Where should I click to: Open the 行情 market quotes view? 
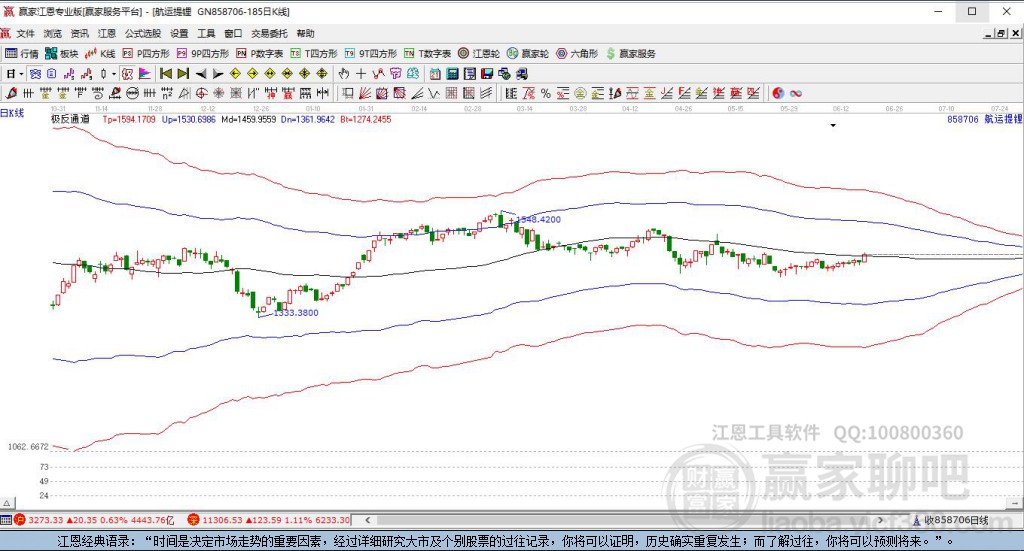pyautogui.click(x=22, y=54)
